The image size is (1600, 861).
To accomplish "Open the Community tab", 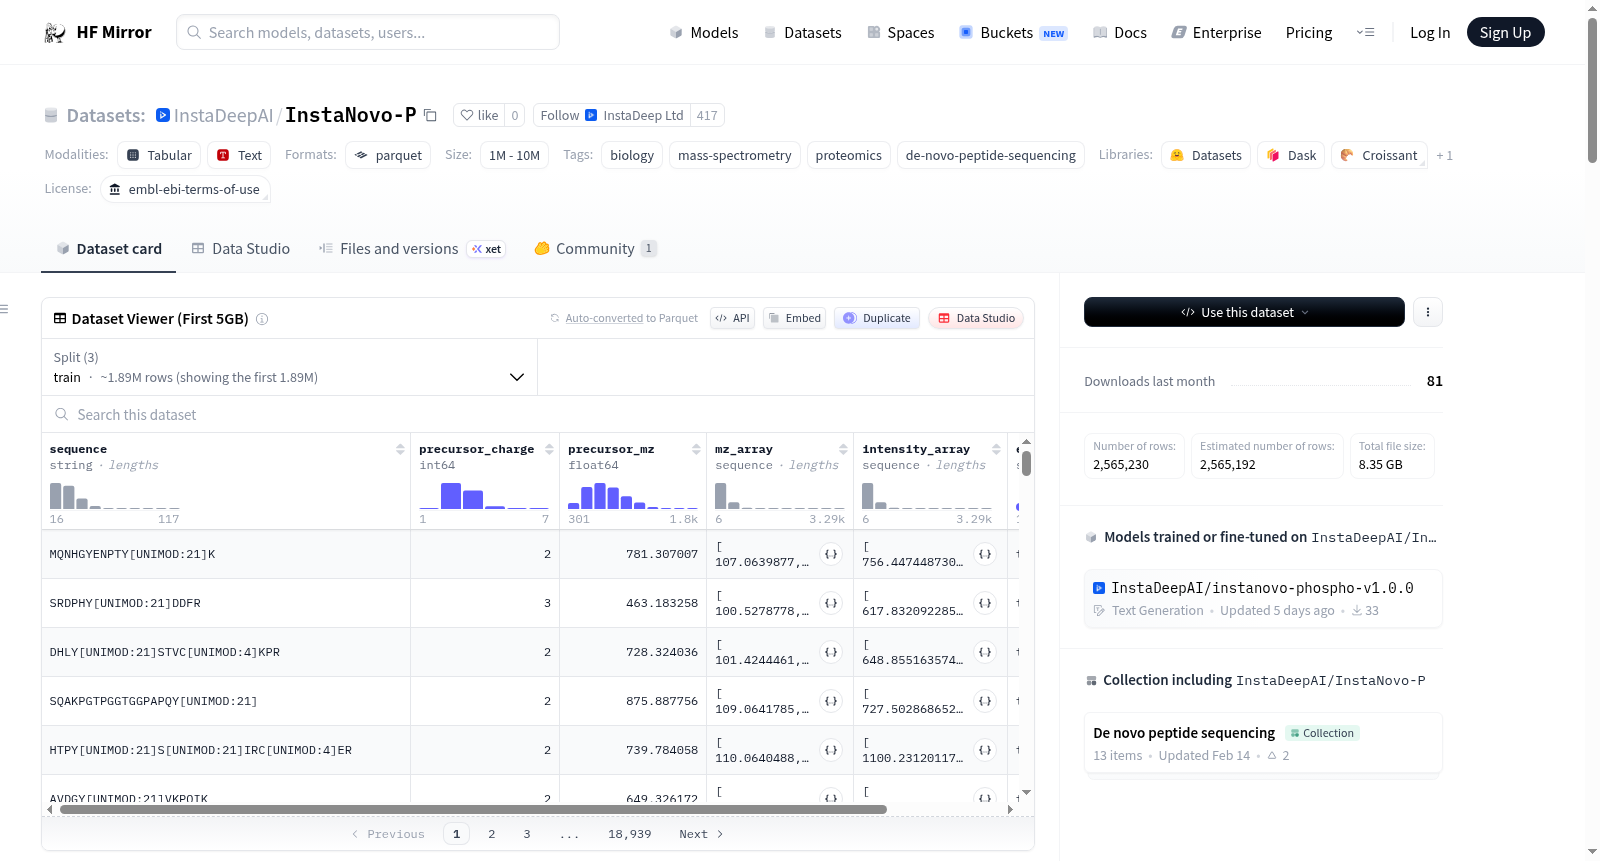I will pos(596,249).
